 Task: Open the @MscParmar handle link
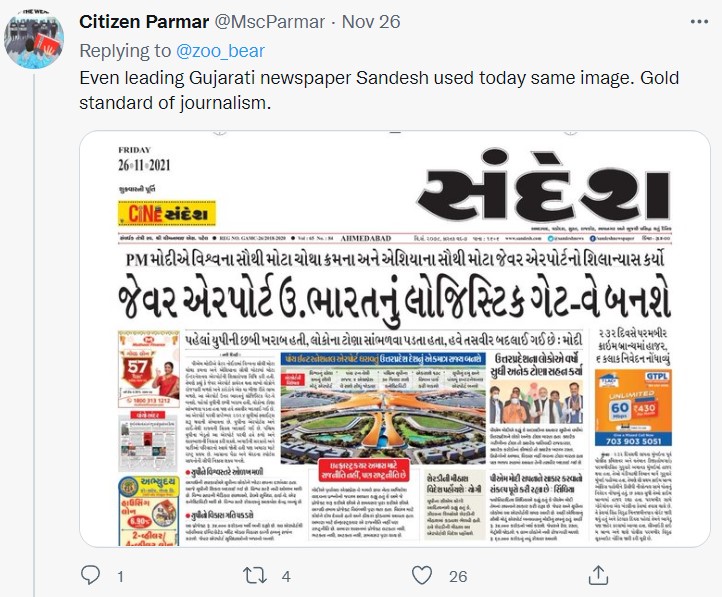tap(270, 22)
